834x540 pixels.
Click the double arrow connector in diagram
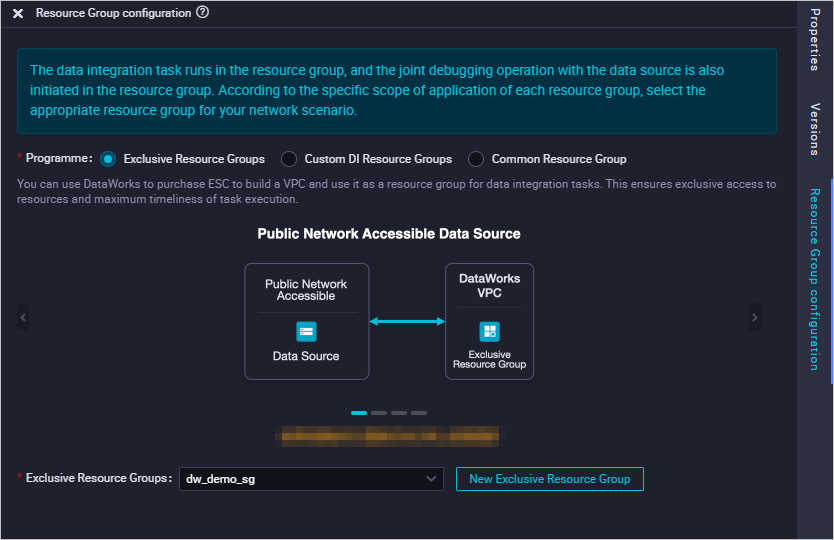407,321
